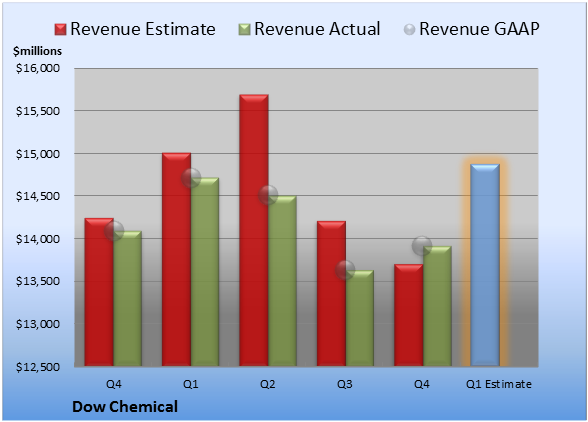Screen dimensions: 588x422
Task: Click the $14,000 y-axis label
Action: [38, 239]
